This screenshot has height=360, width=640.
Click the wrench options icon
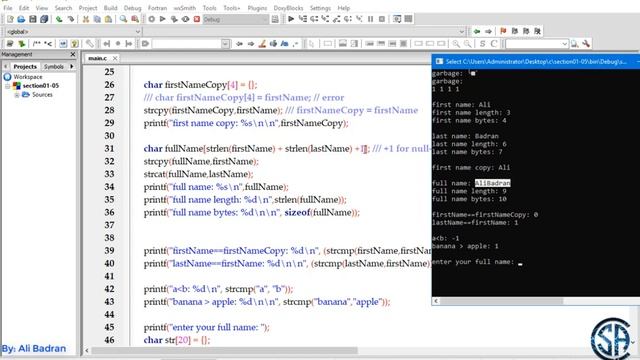586,43
